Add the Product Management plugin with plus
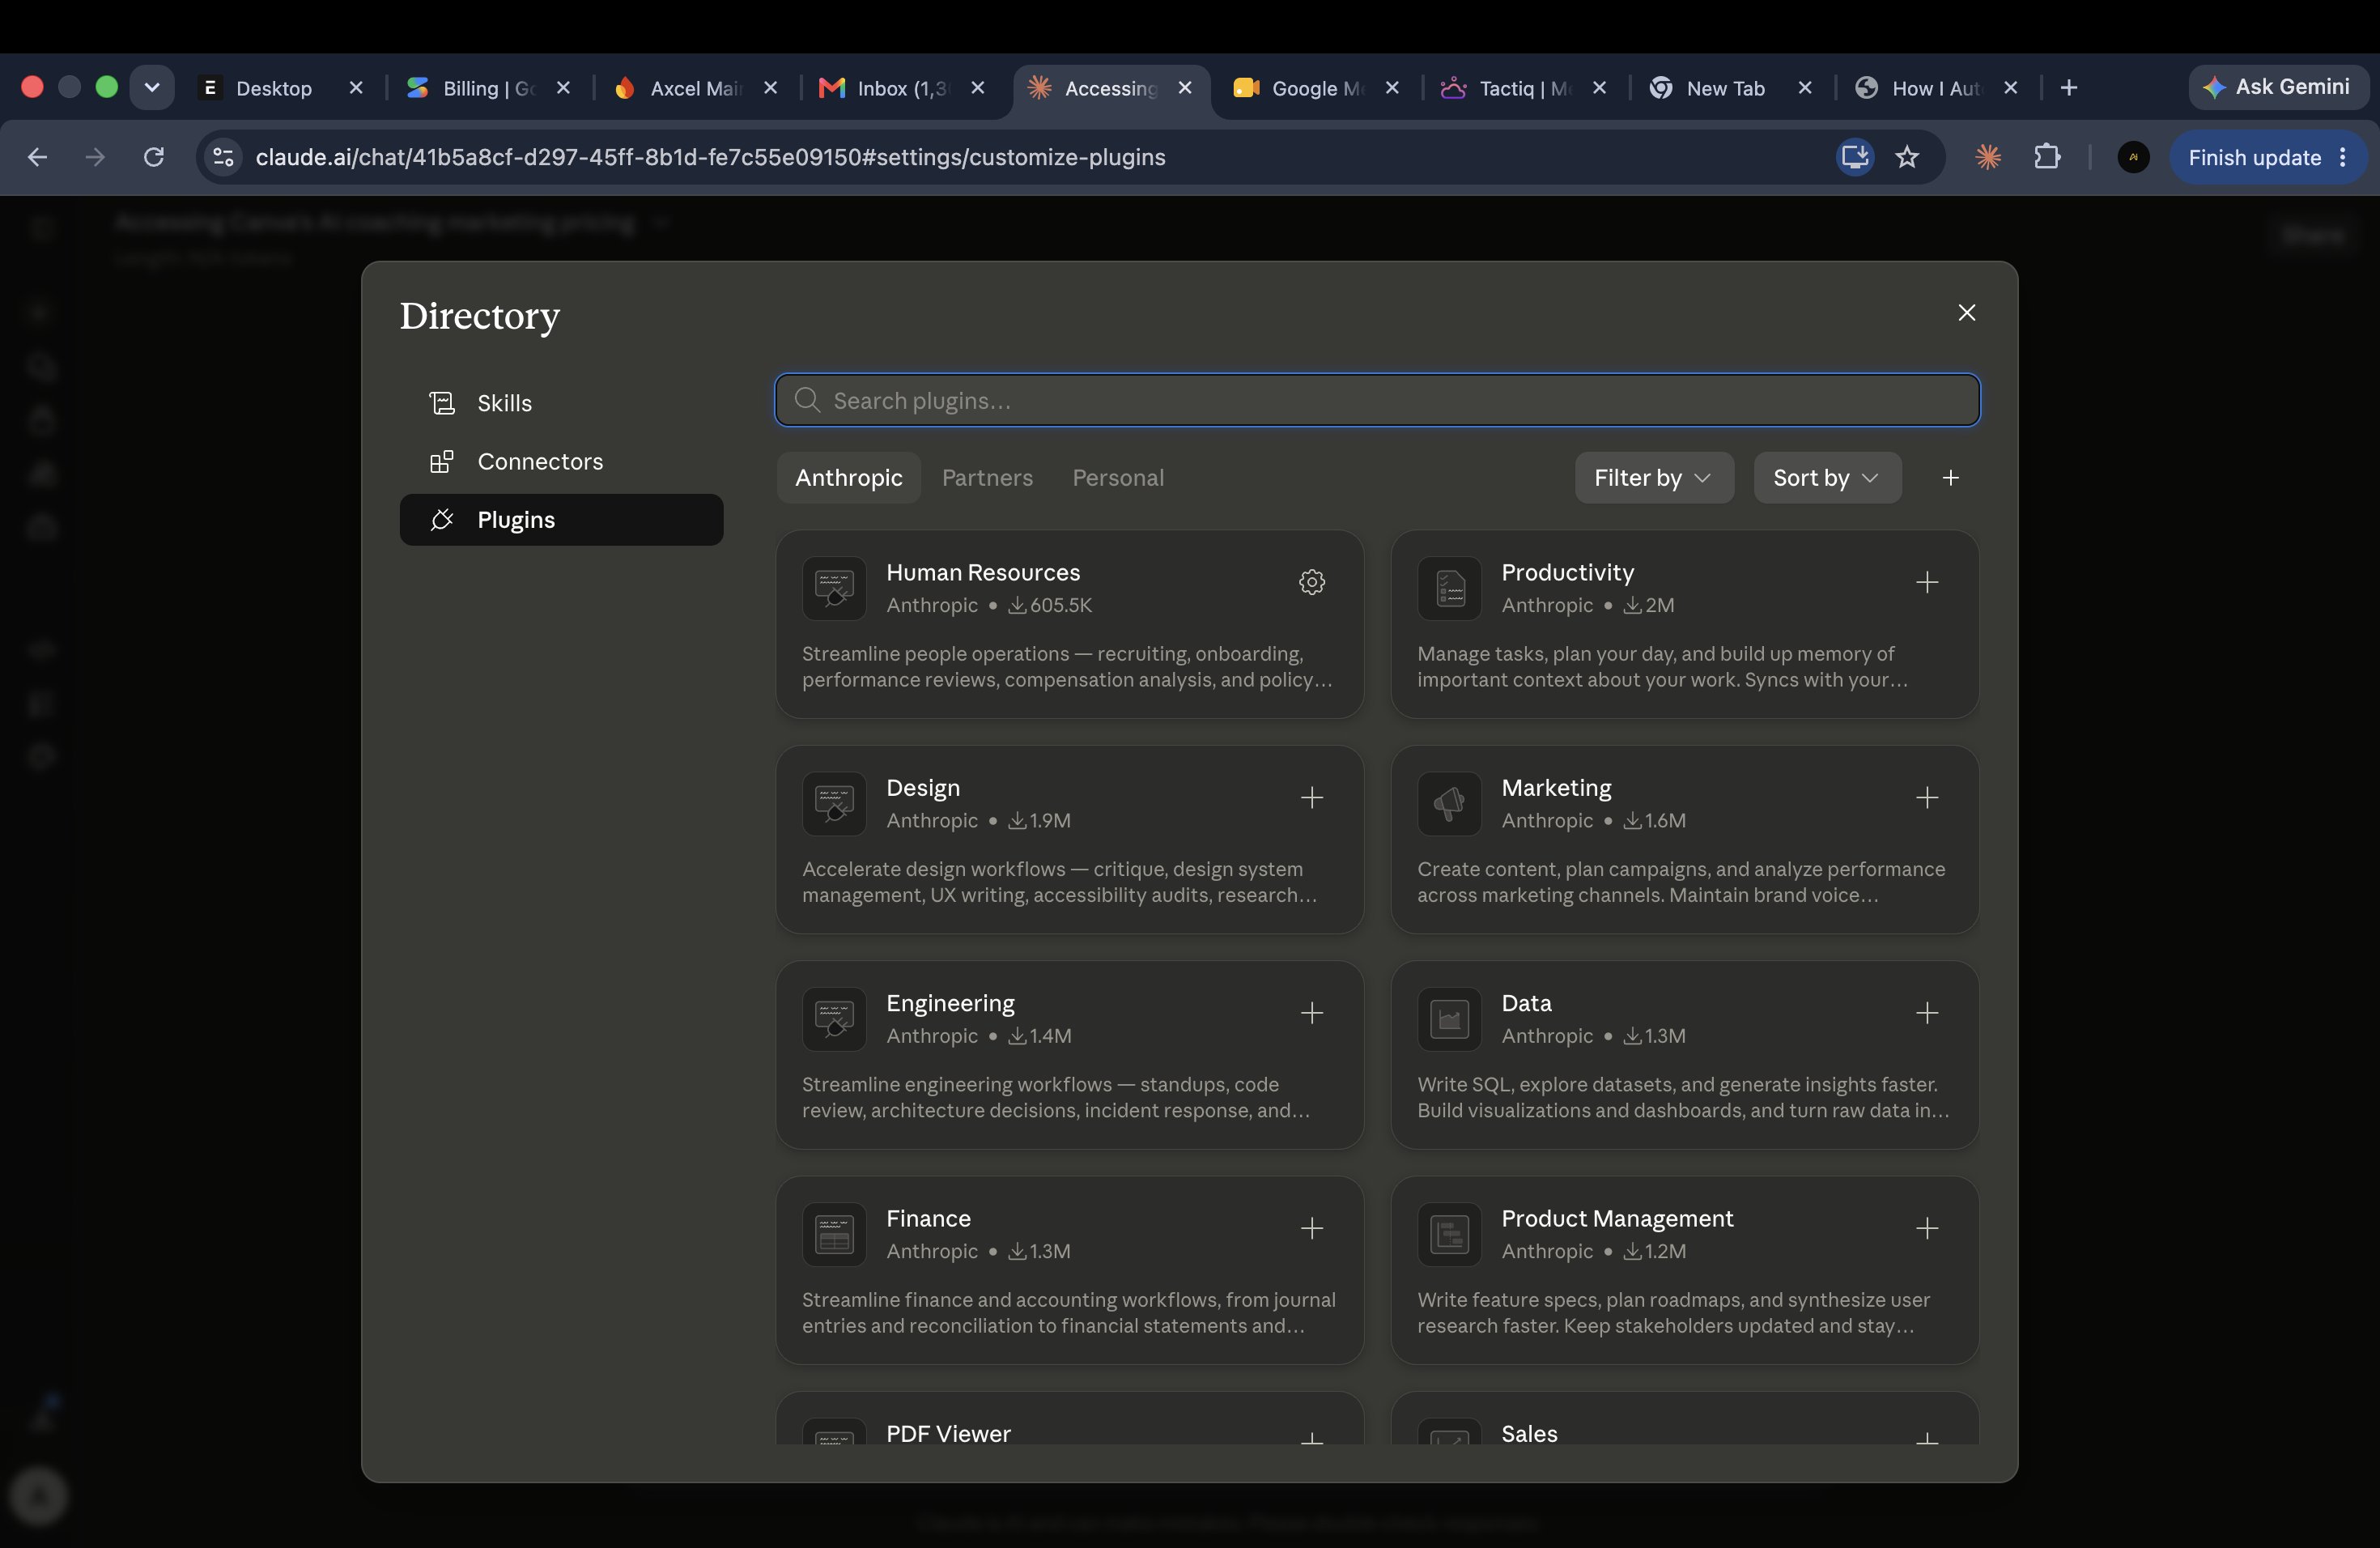 (1927, 1228)
